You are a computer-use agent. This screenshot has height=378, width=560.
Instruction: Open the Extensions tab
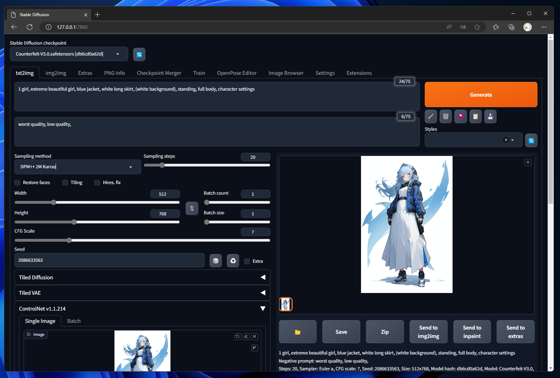pos(359,73)
